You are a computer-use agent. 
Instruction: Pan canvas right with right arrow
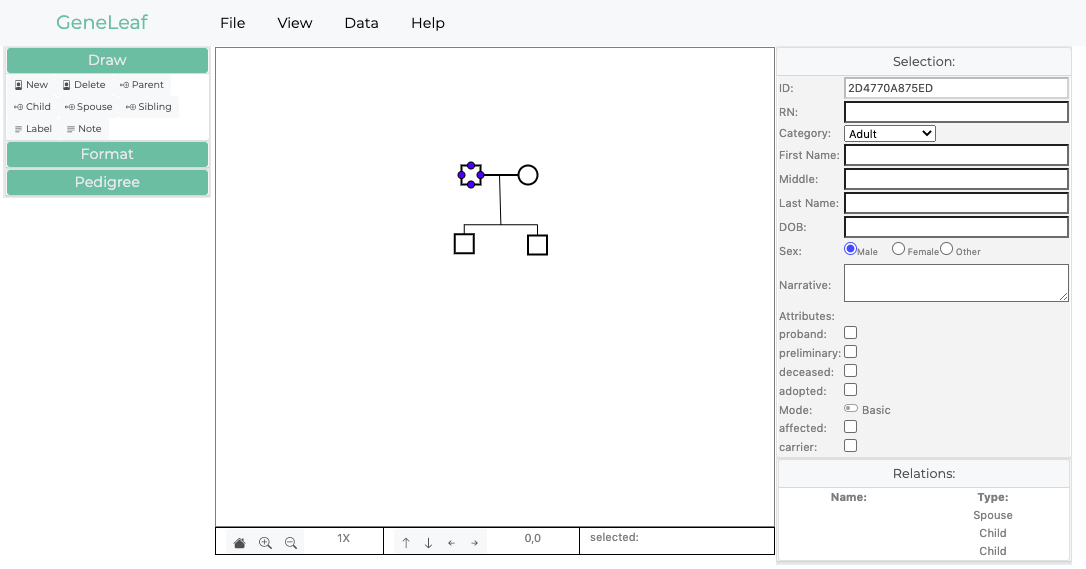(474, 543)
